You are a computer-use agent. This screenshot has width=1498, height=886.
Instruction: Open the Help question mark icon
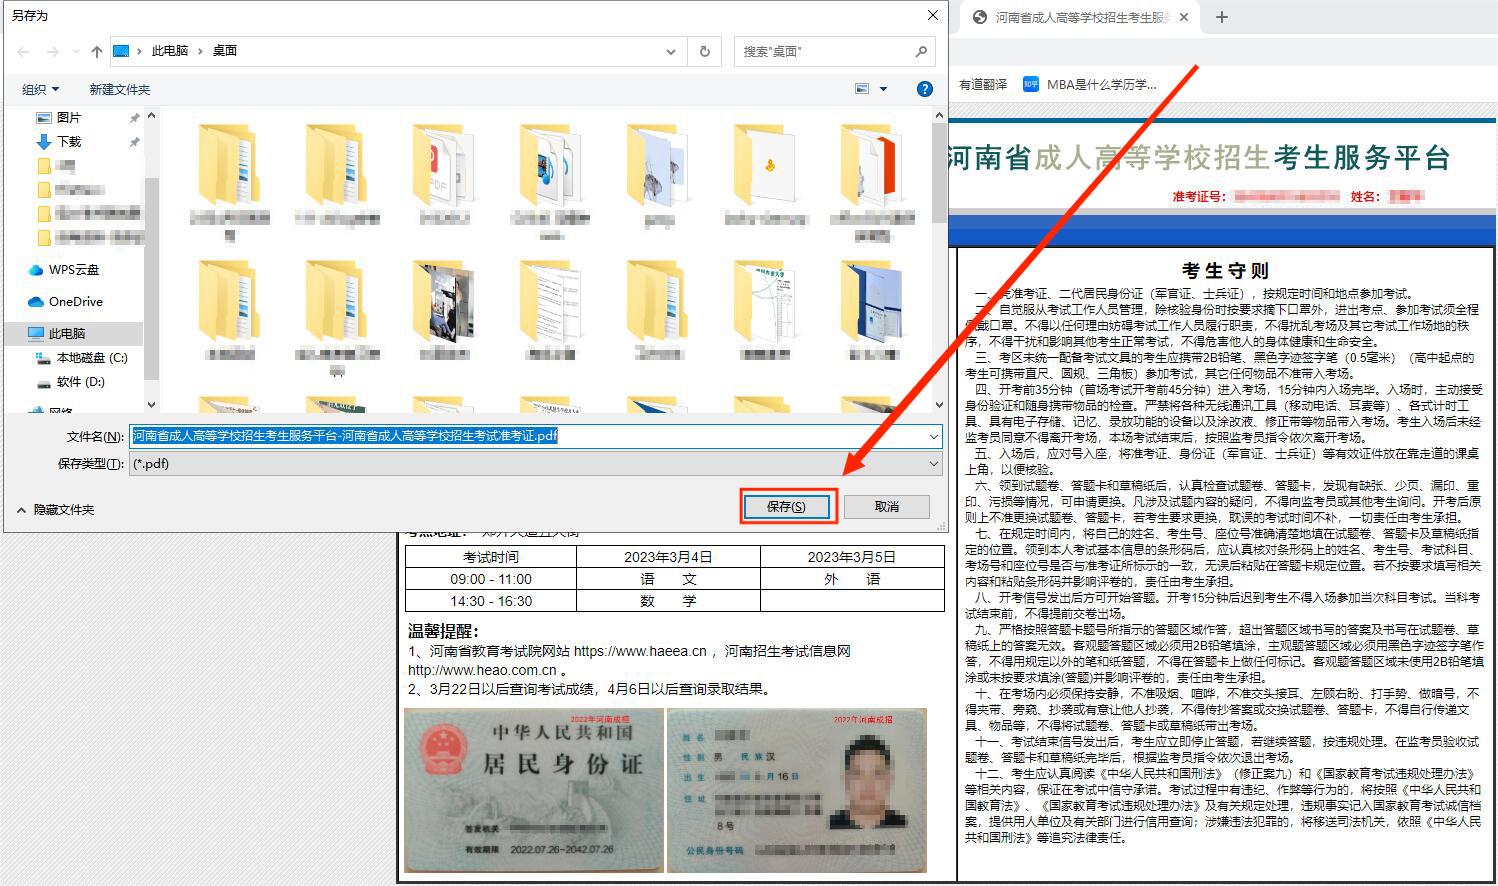click(924, 89)
